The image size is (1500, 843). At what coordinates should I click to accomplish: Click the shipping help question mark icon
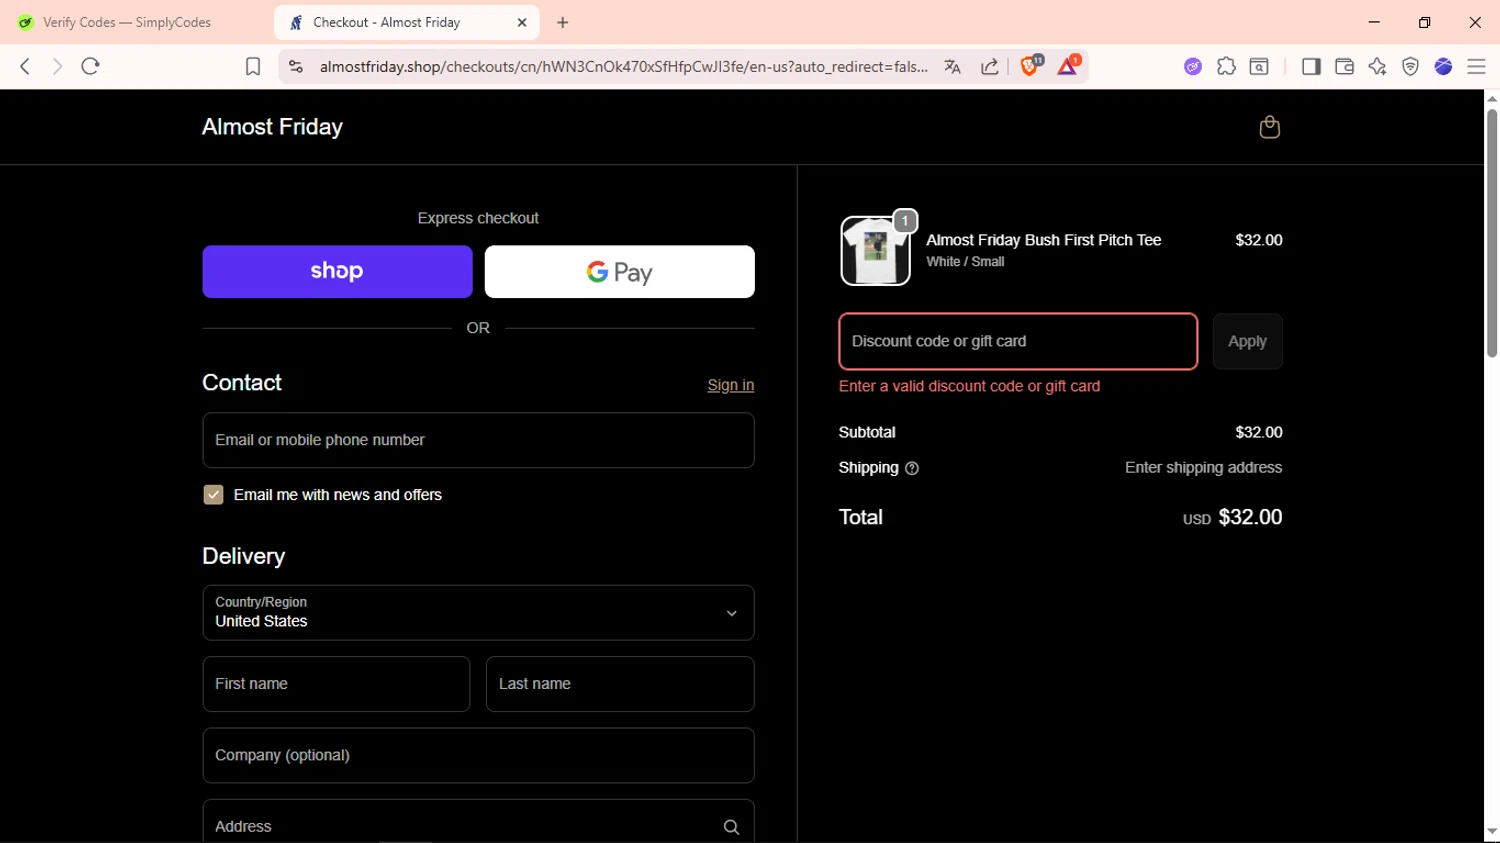coord(911,468)
